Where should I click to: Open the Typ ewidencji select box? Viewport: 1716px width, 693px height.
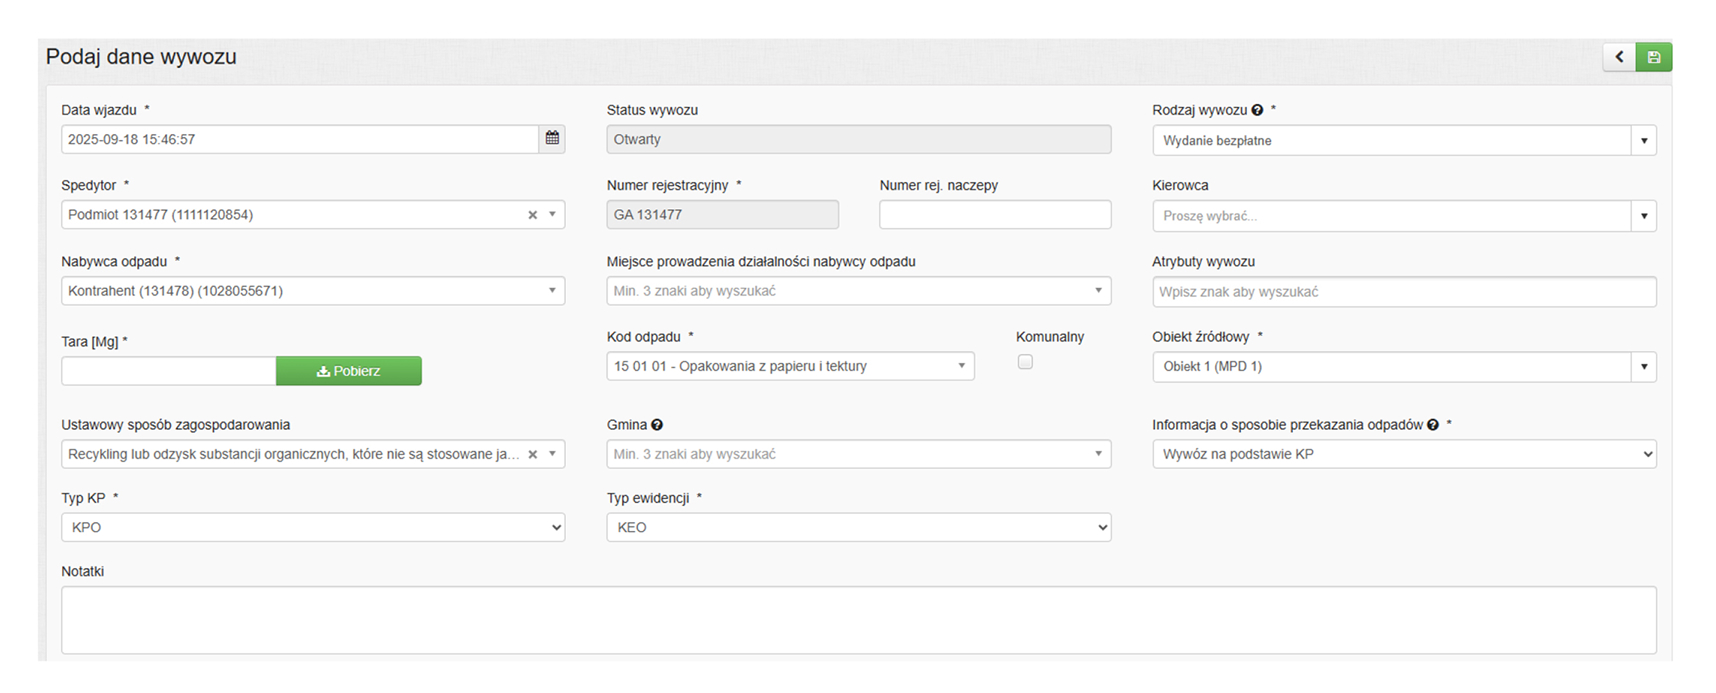[x=858, y=527]
